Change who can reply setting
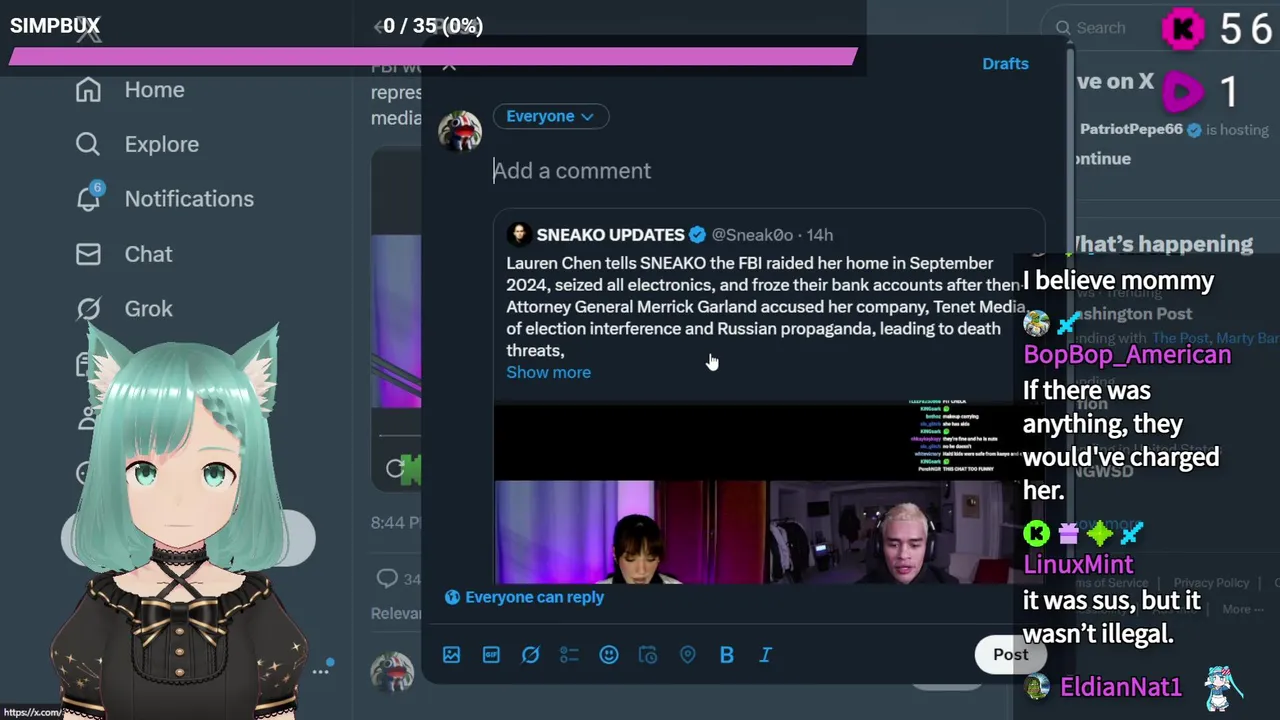Viewport: 1280px width, 720px height. pyautogui.click(x=525, y=597)
